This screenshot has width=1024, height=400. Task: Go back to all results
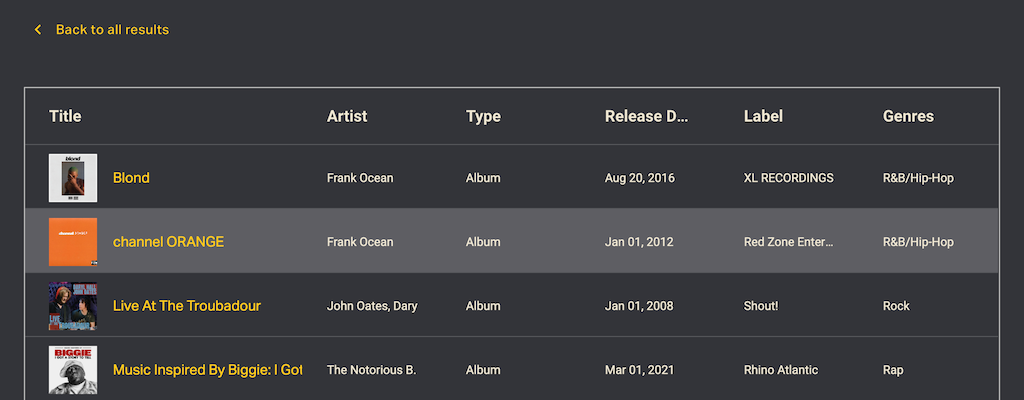[112, 30]
